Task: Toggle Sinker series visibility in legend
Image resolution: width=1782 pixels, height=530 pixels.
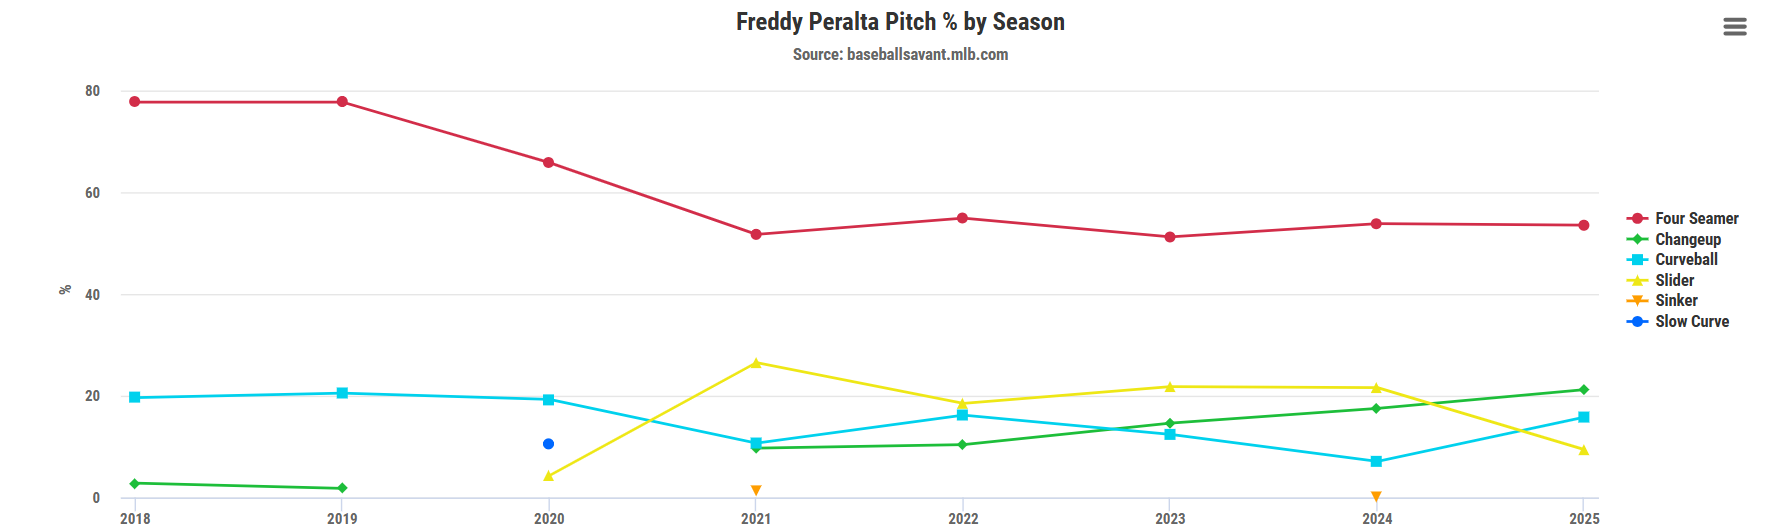Action: pos(1676,301)
